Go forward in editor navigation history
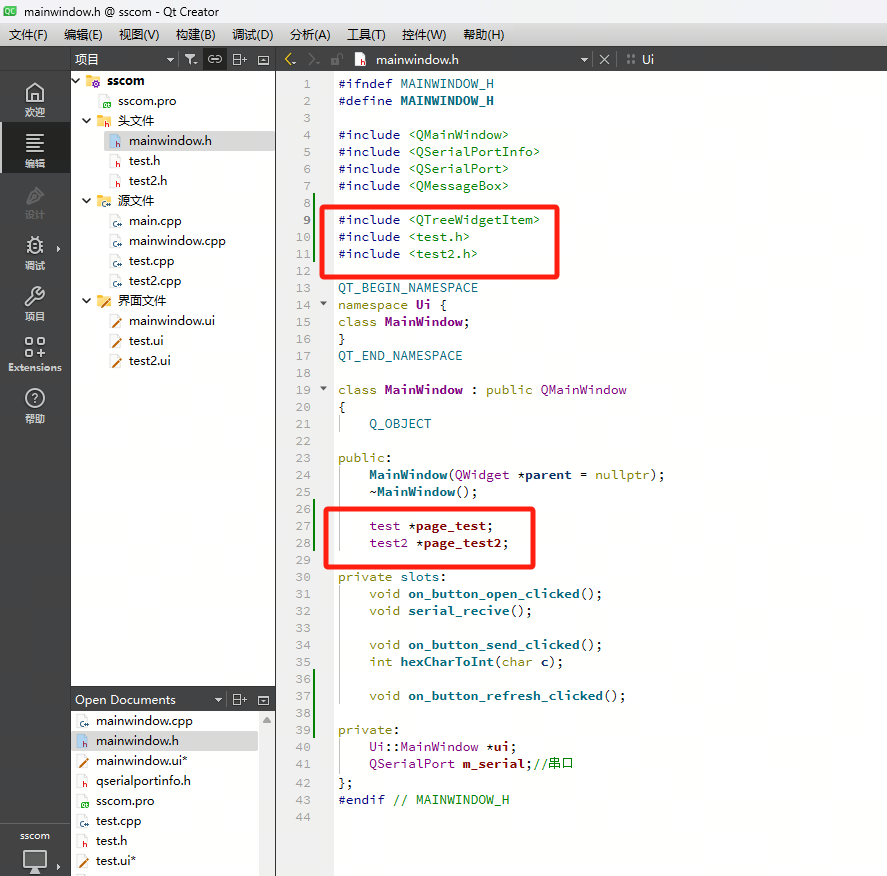Viewport: 887px width, 876px height. click(x=313, y=59)
